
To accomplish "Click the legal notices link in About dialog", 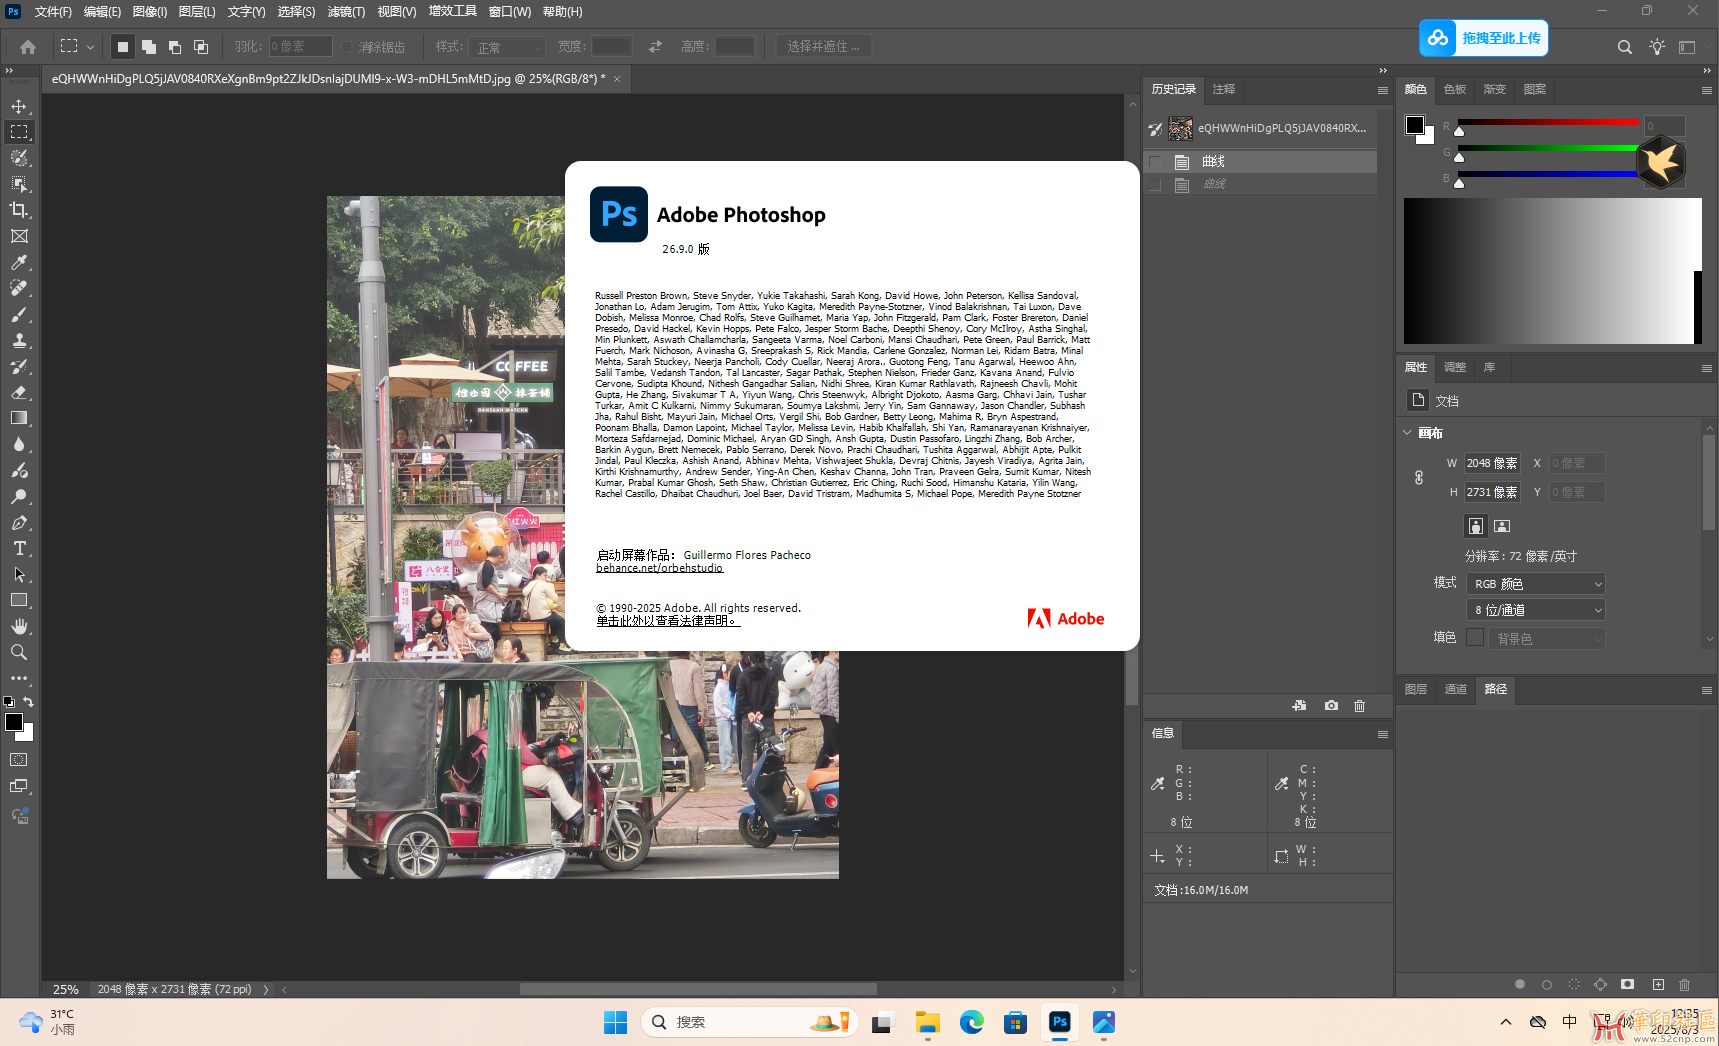I will [x=668, y=621].
